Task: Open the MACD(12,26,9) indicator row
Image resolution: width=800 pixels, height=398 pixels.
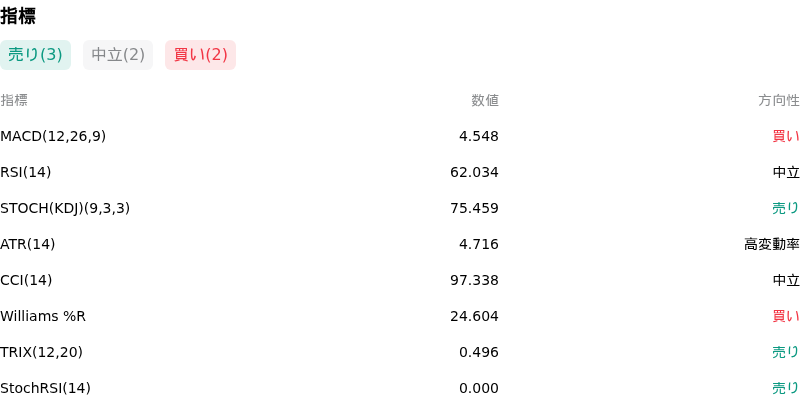Action: pyautogui.click(x=400, y=136)
